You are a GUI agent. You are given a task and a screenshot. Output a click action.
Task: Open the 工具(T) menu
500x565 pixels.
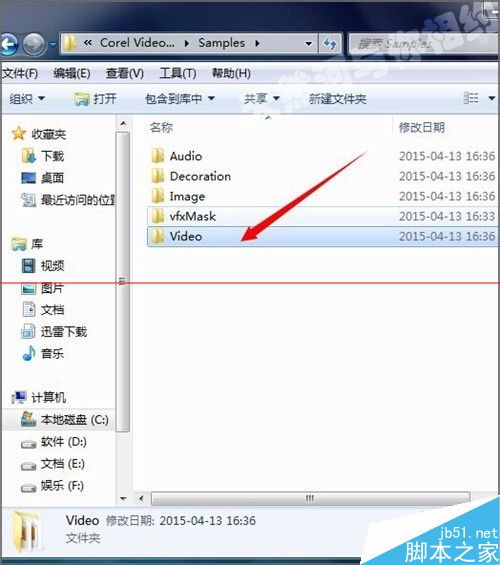point(178,74)
